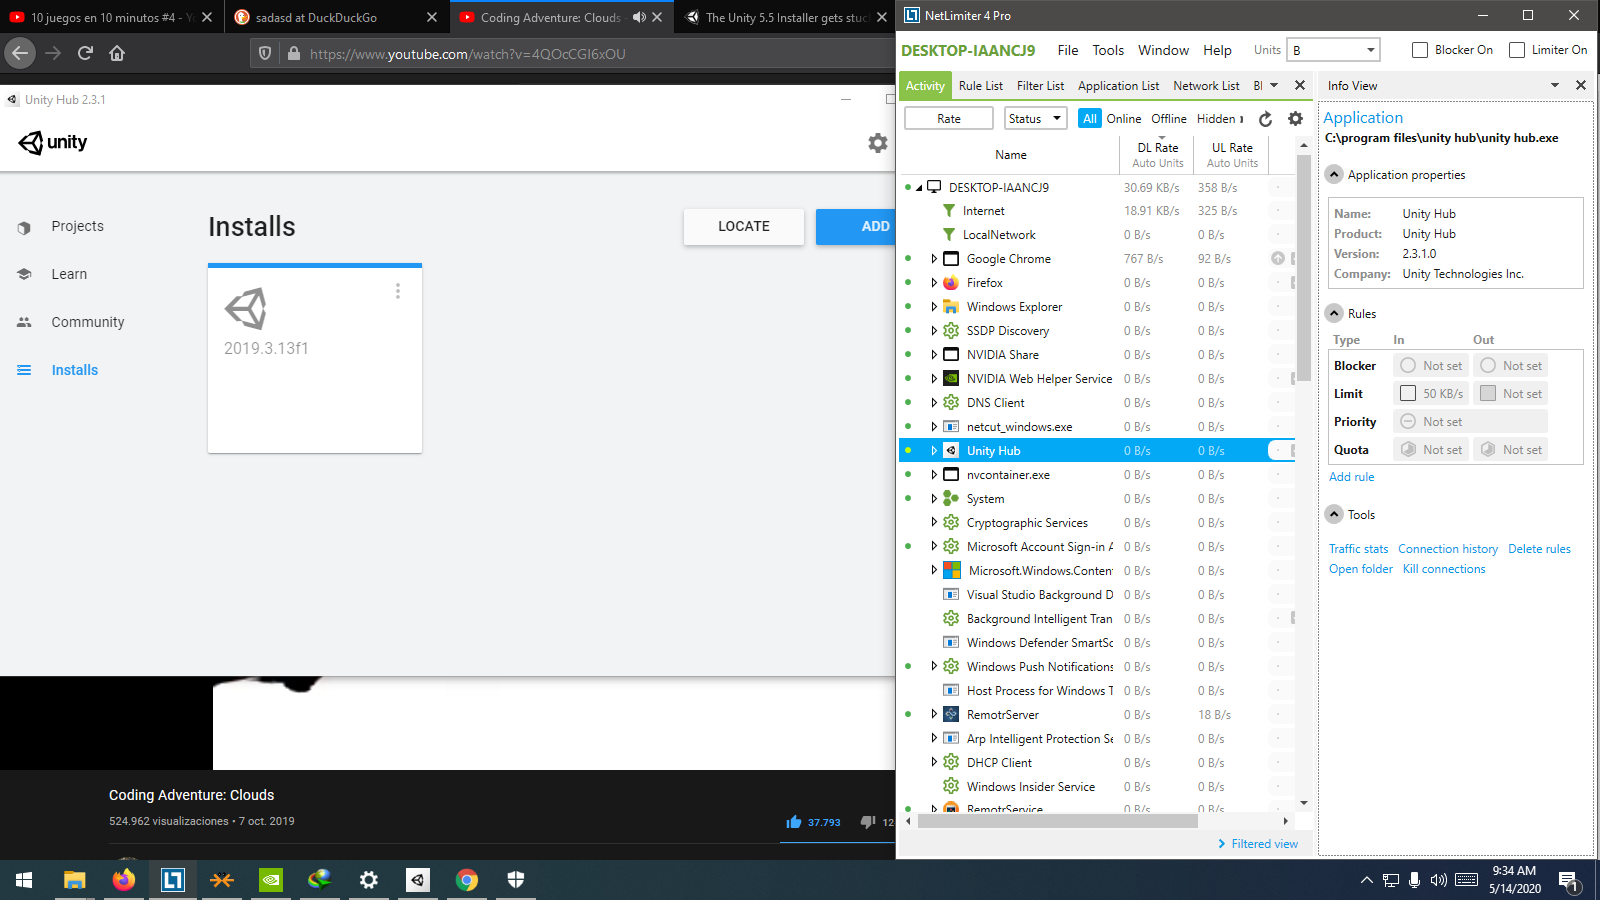Expand the Google Chrome tree row
This screenshot has height=900, width=1600.
point(934,259)
